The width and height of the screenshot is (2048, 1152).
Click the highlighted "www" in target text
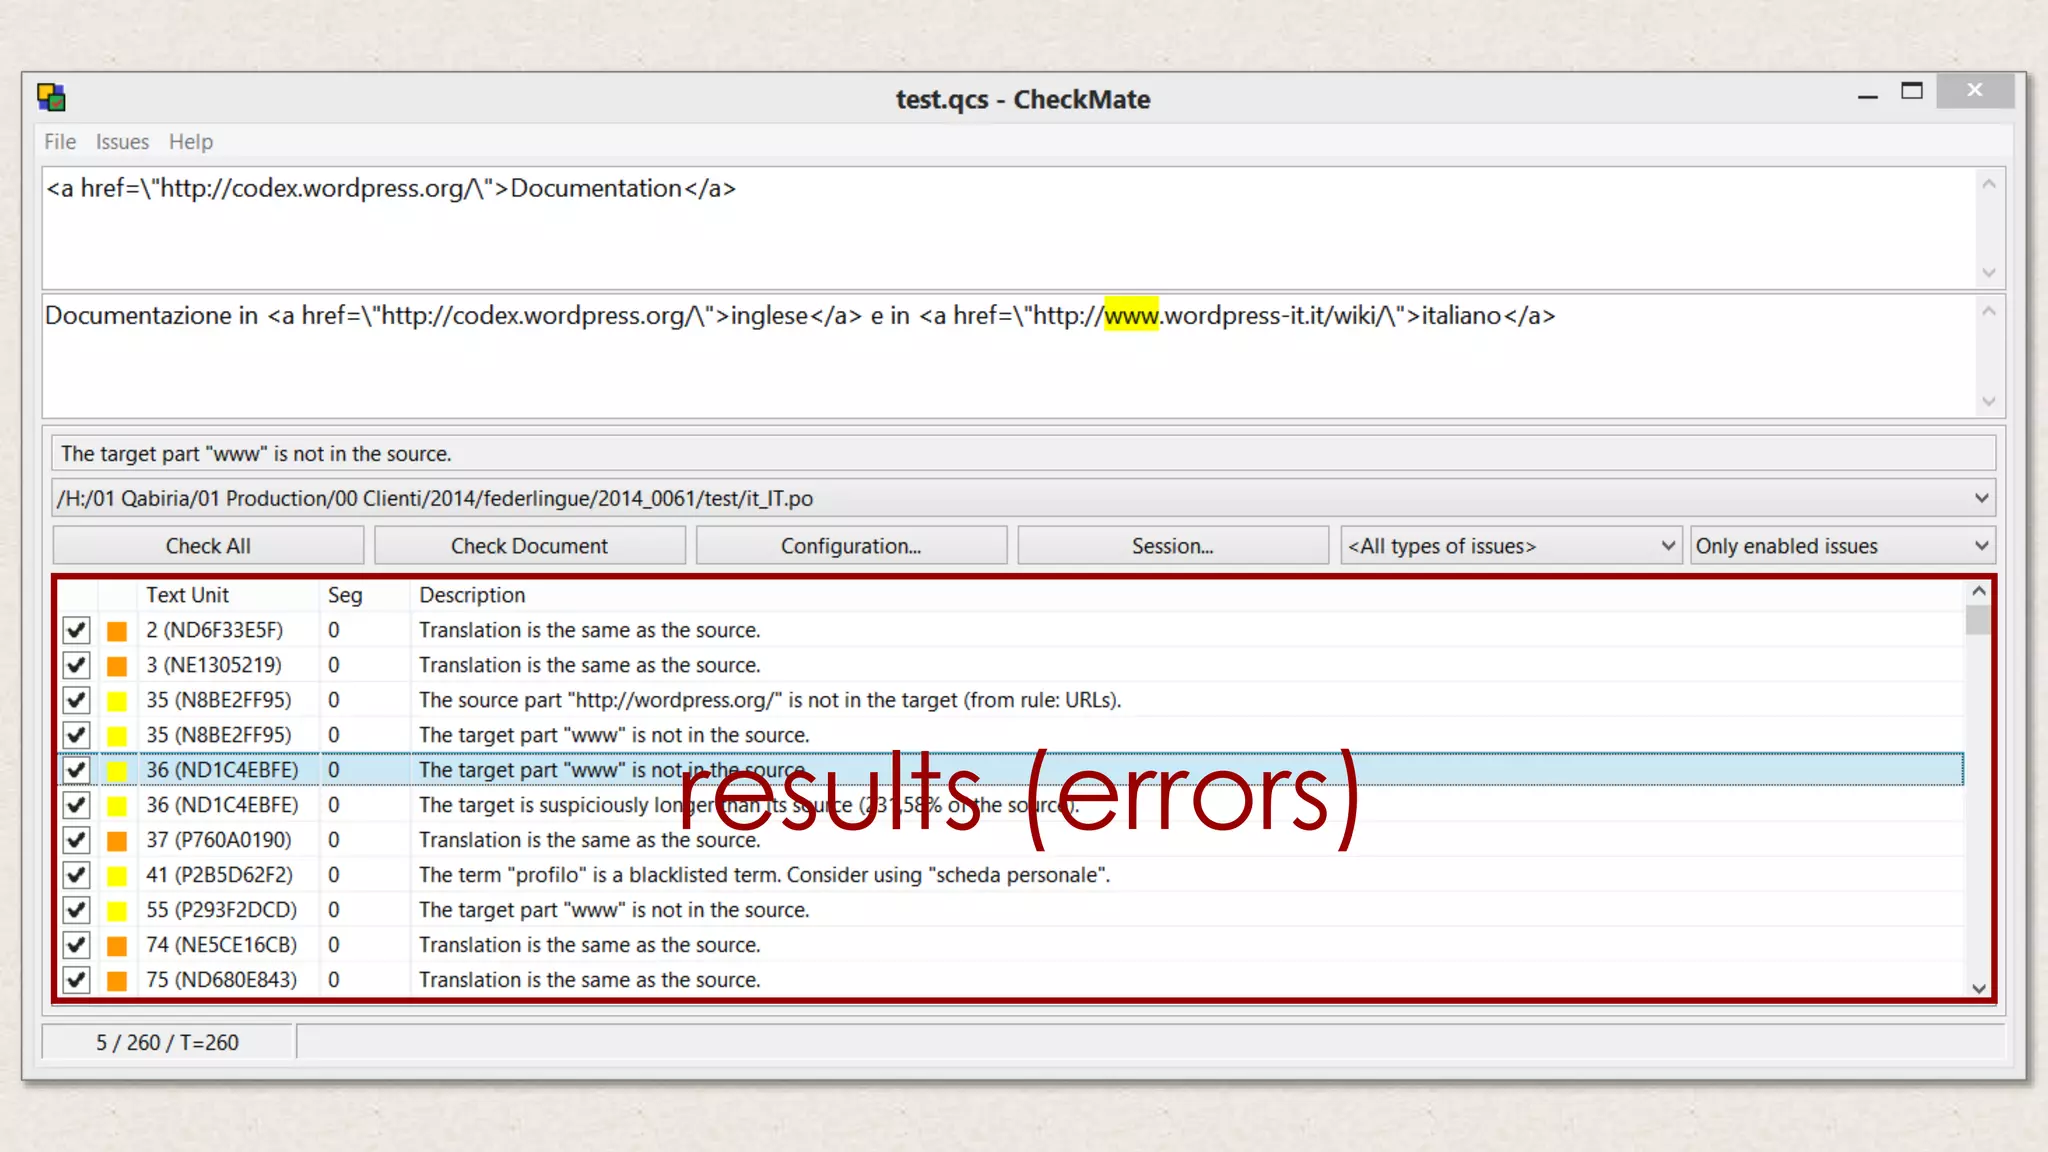tap(1131, 315)
